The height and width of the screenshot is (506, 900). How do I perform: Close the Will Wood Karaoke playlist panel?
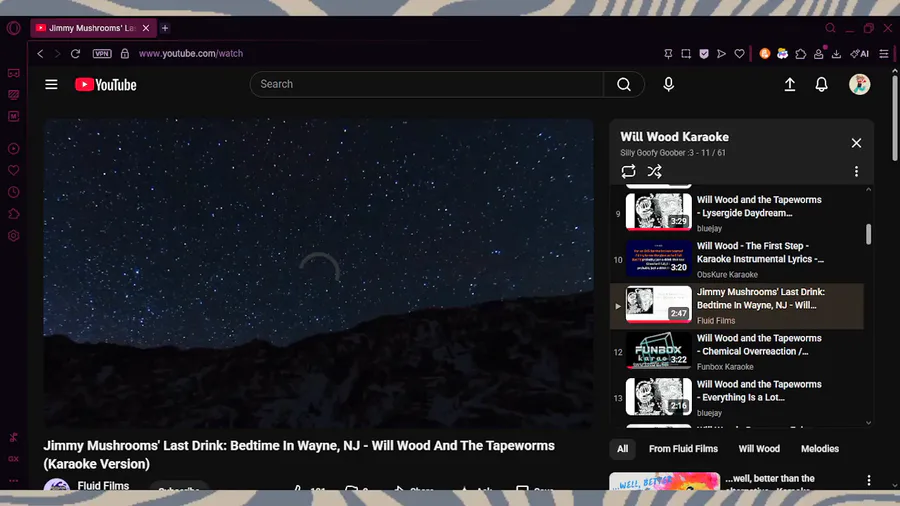(x=856, y=143)
